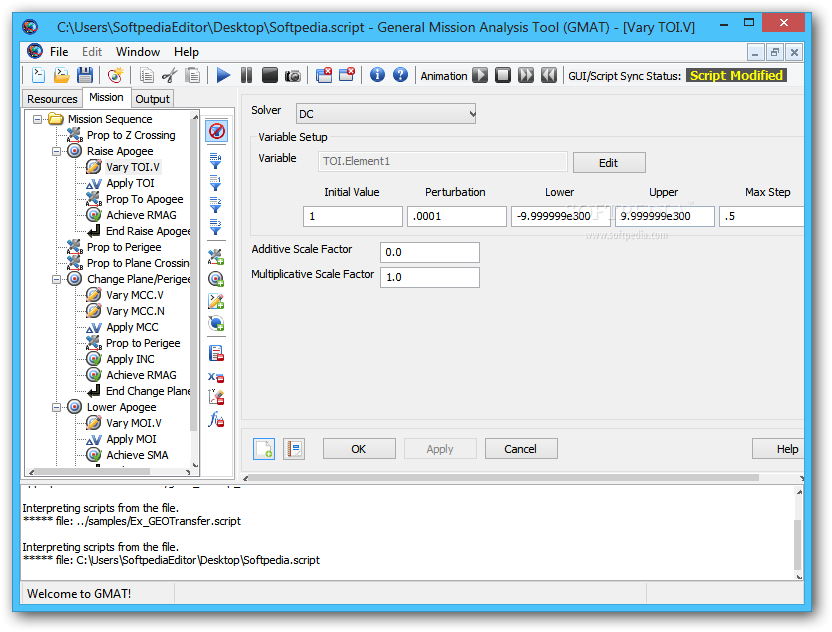Open the Edit menu

pos(92,52)
